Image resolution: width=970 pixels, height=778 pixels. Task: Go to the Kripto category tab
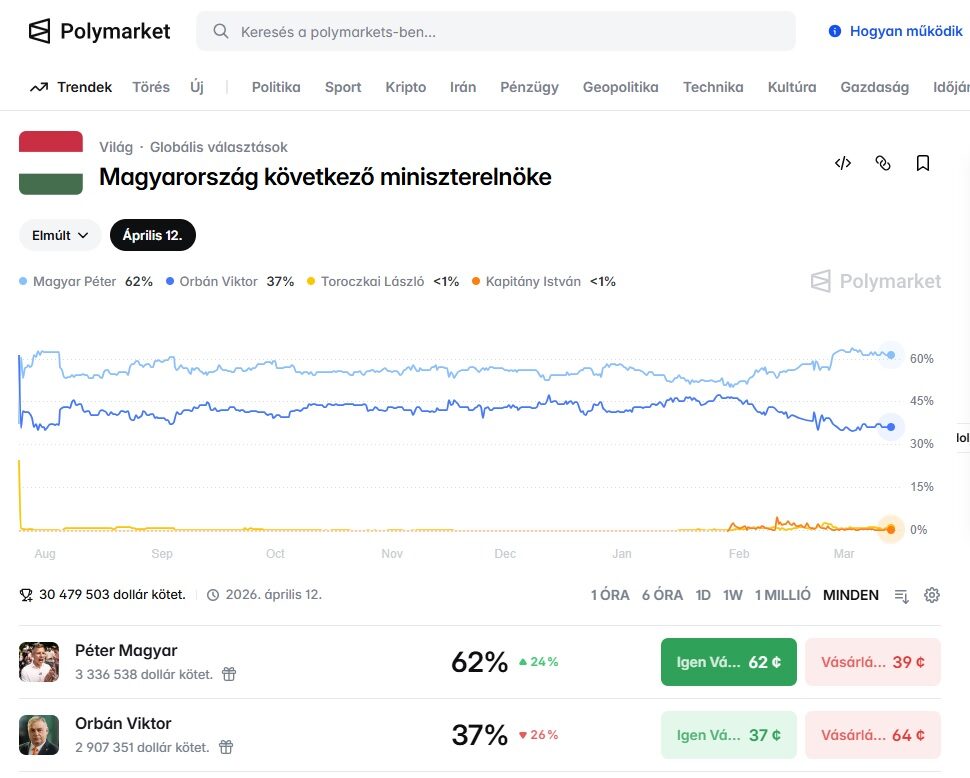(406, 87)
